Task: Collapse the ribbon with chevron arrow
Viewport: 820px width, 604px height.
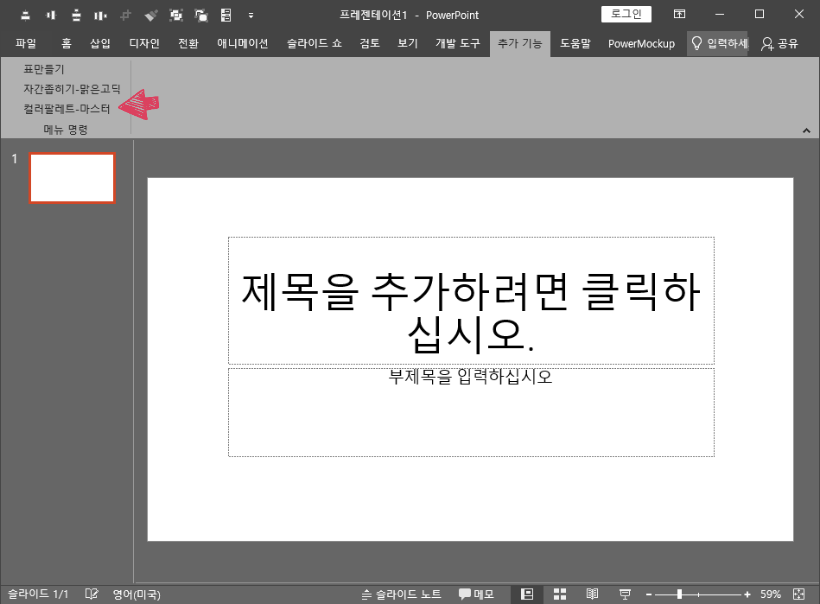Action: pyautogui.click(x=806, y=130)
